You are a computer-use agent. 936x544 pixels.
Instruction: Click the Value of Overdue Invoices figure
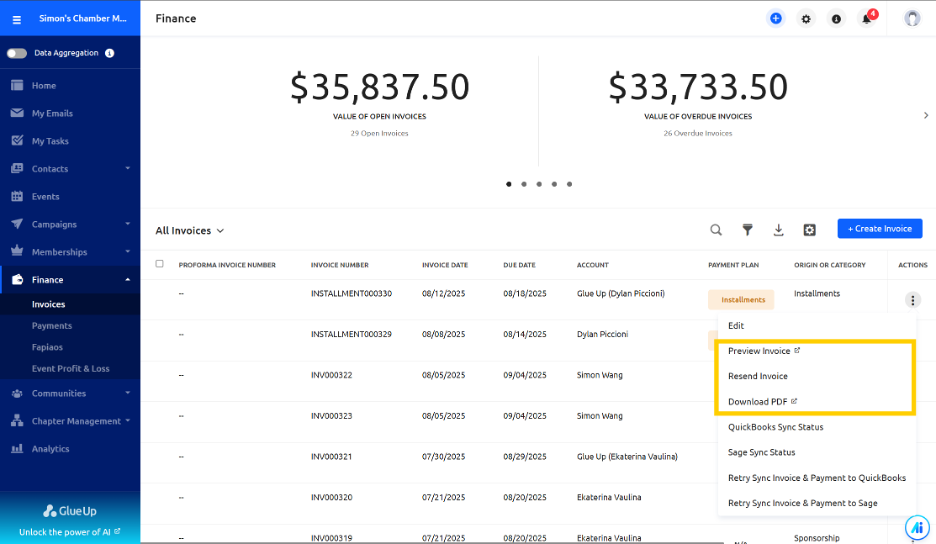pyautogui.click(x=698, y=87)
